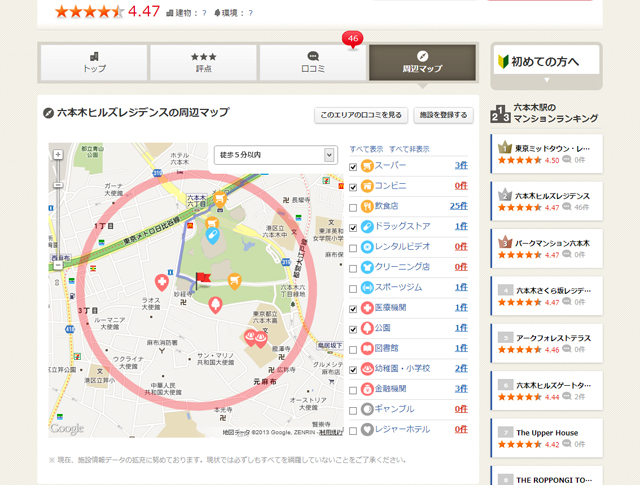Screen dimensions: 640x485
Task: Check the レジャーホテル checkbox
Action: pyautogui.click(x=353, y=431)
